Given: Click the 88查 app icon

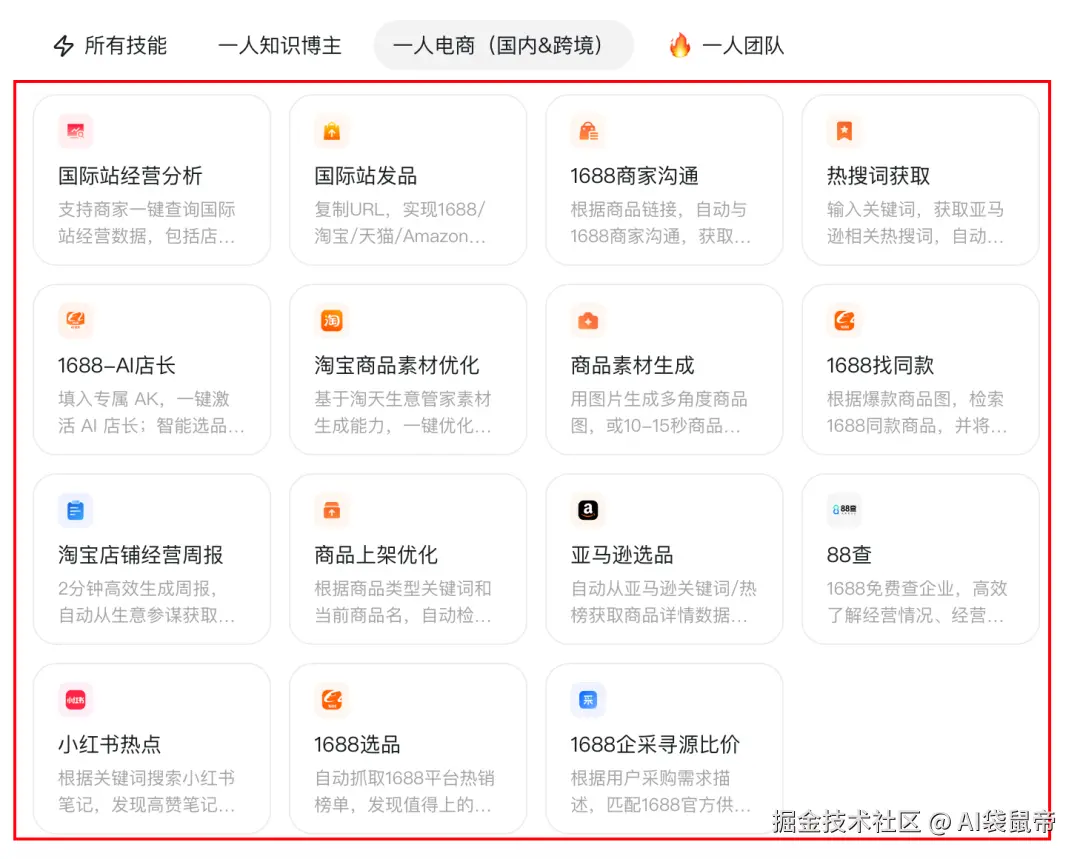Looking at the screenshot, I should point(843,510).
